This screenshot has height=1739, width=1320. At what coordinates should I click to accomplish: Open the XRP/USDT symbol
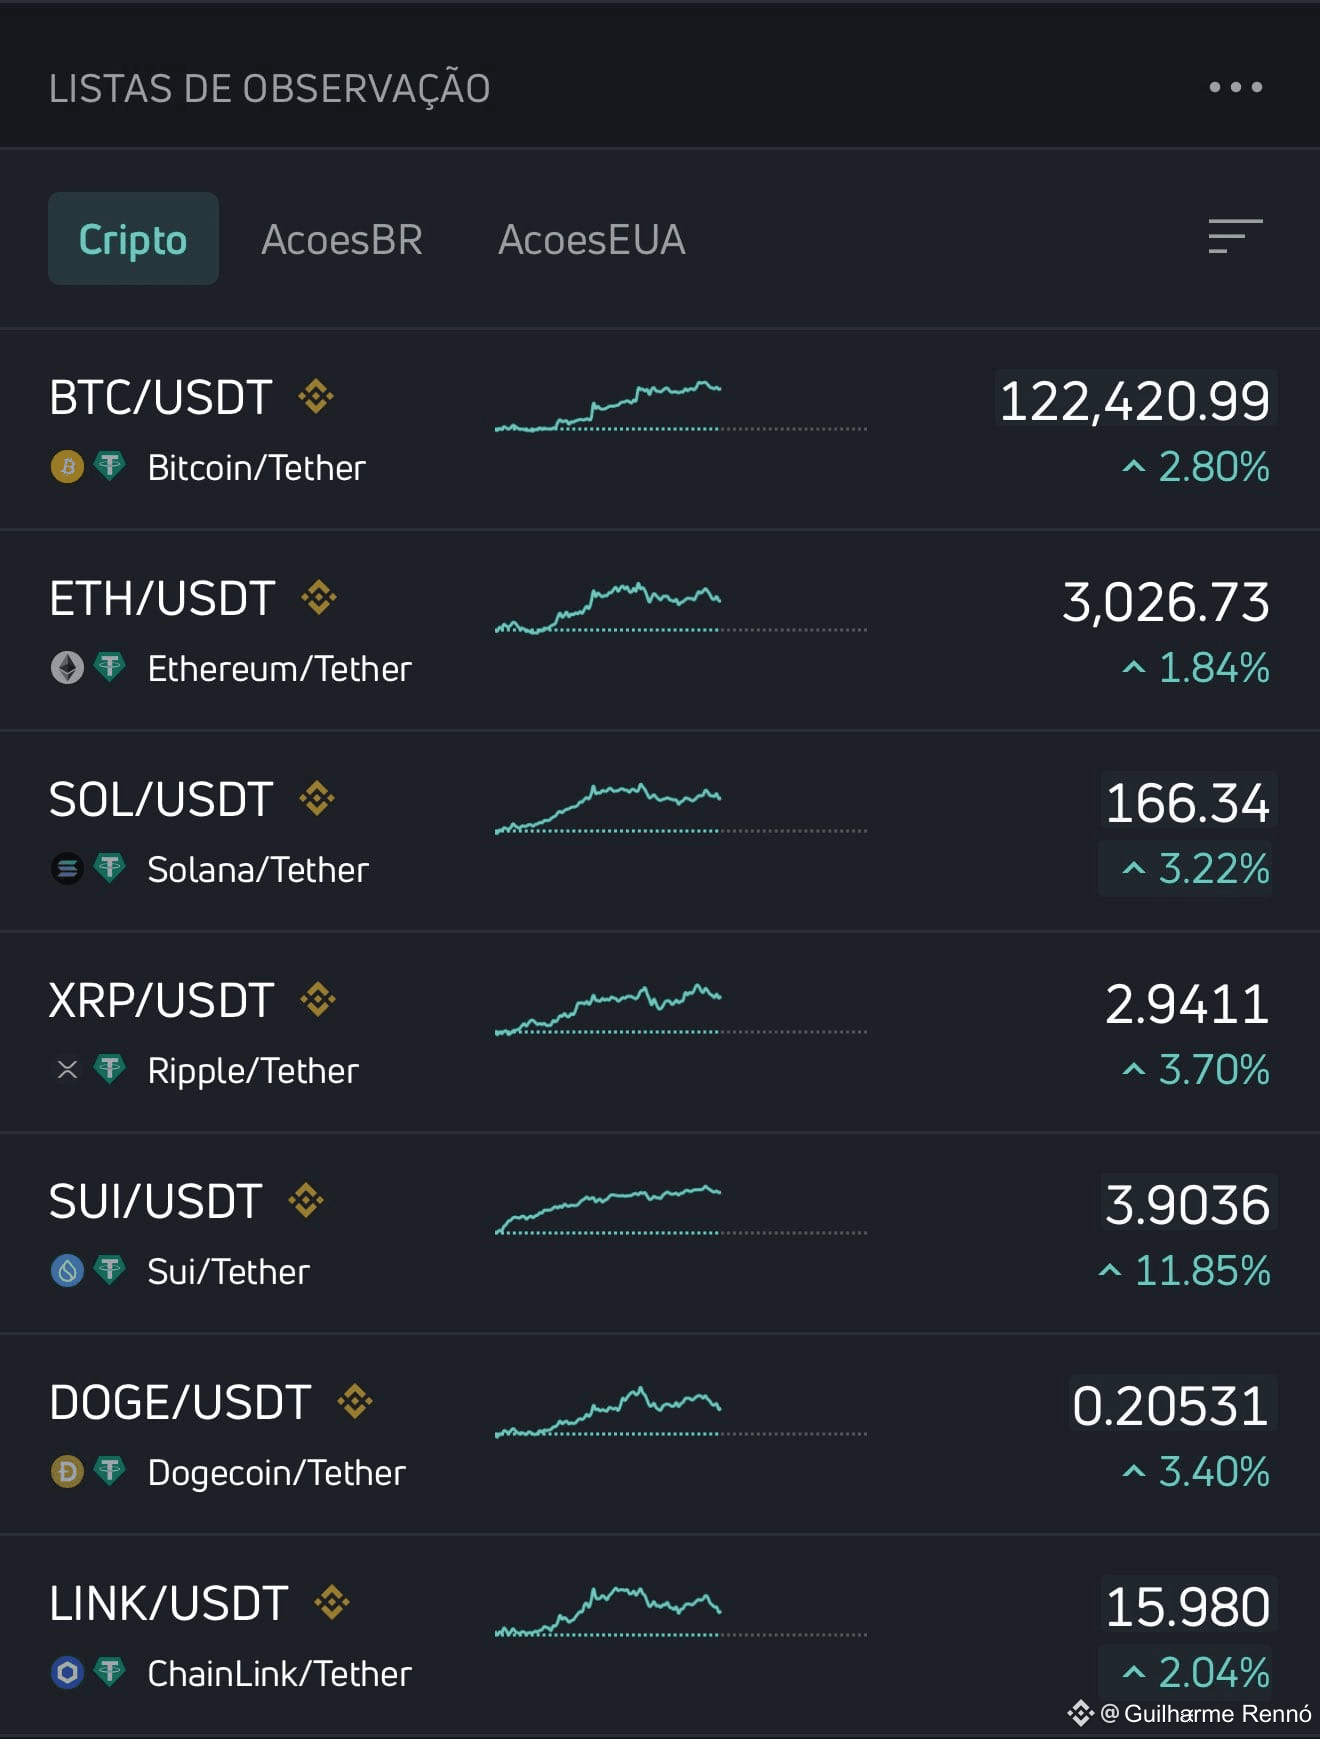(162, 1001)
